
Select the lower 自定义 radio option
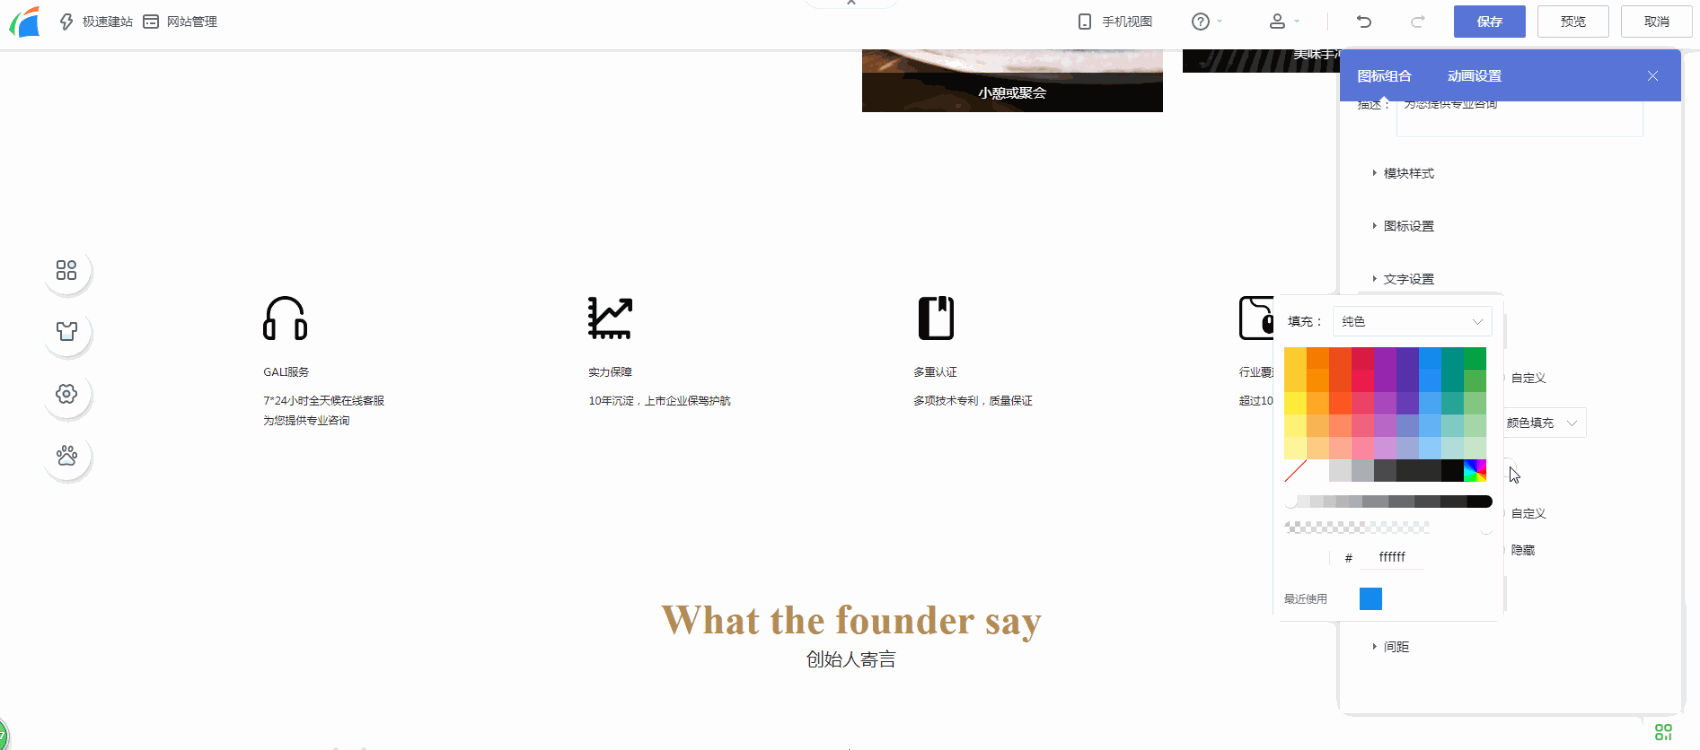coord(1526,513)
